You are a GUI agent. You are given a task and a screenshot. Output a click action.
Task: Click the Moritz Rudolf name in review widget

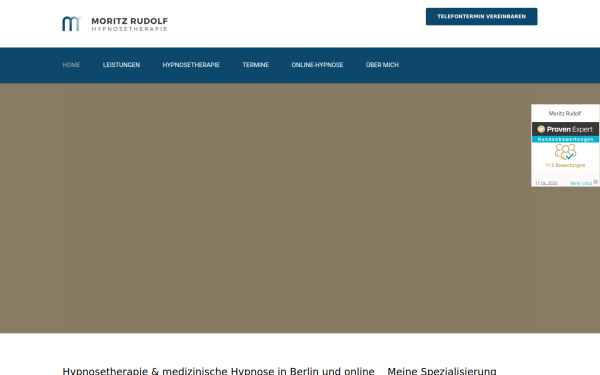[565, 113]
